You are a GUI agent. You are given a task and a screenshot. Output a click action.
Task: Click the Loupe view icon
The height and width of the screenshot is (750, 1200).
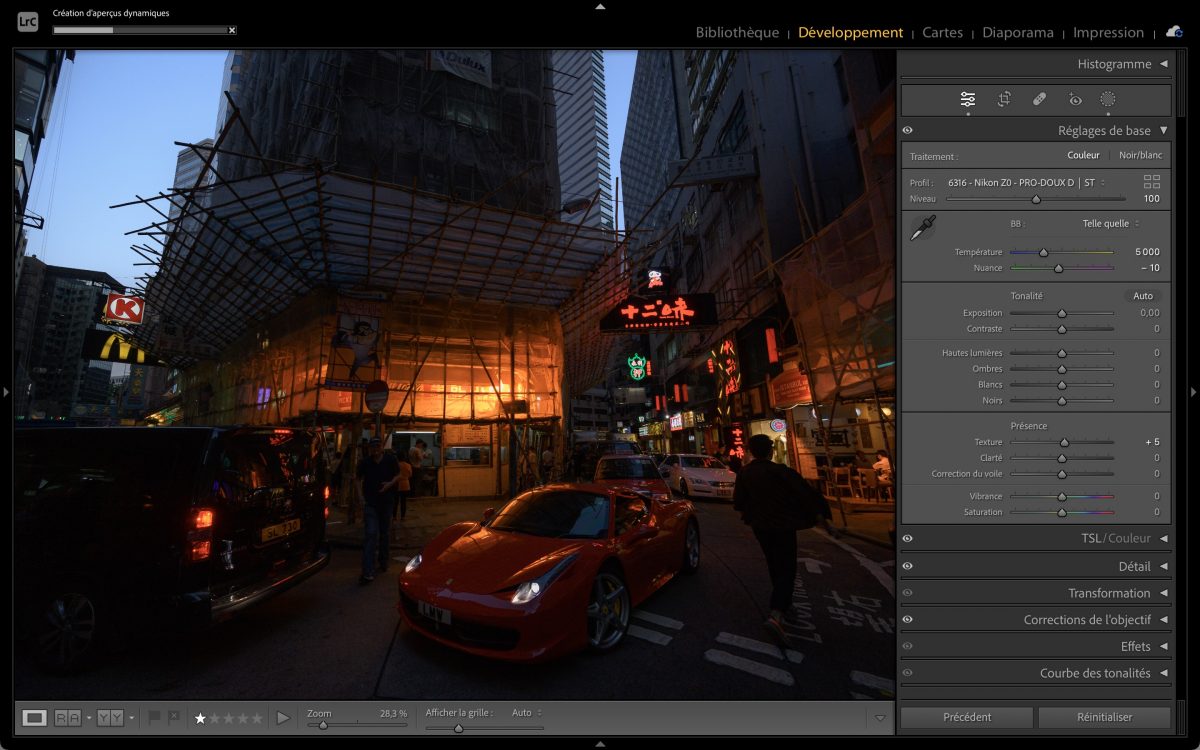(x=35, y=717)
